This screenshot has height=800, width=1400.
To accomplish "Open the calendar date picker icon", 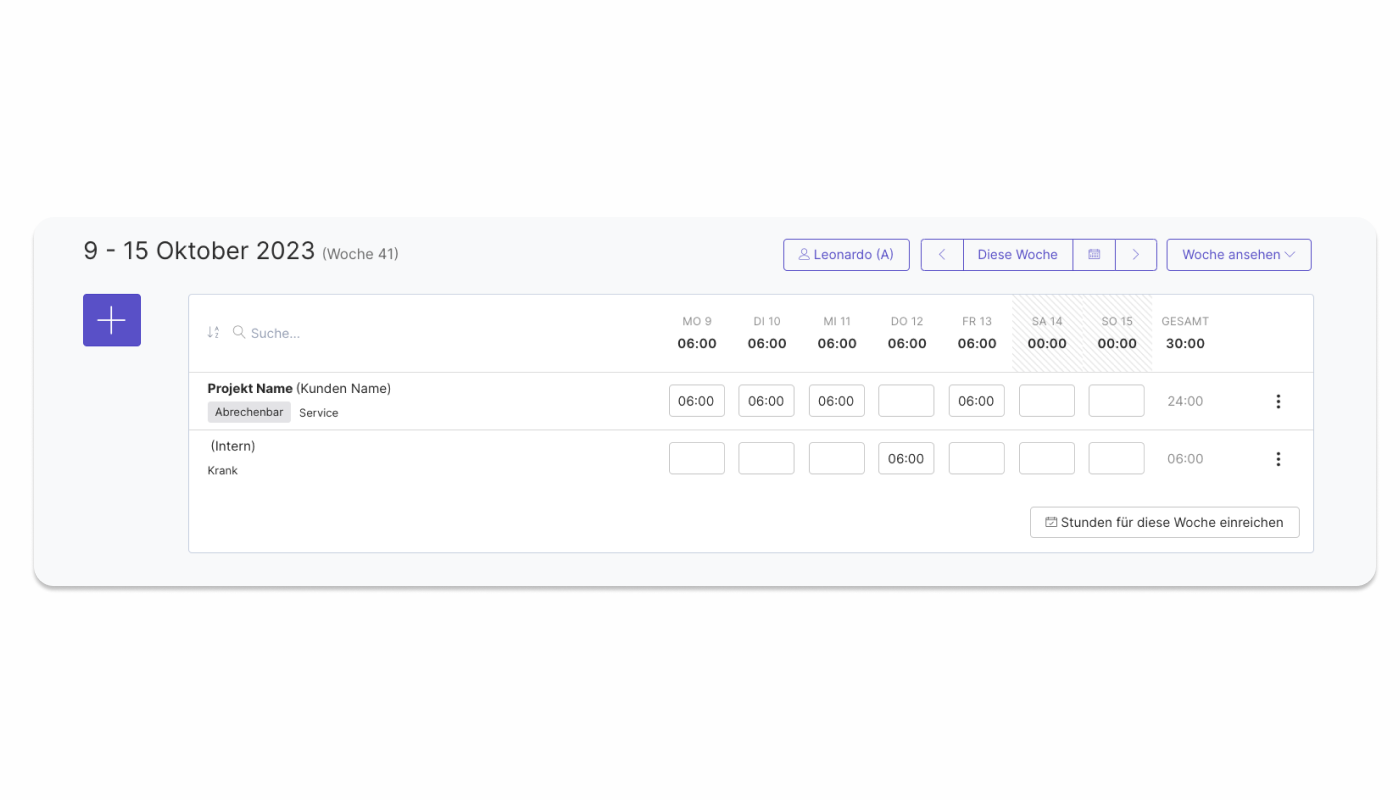I will pos(1094,255).
